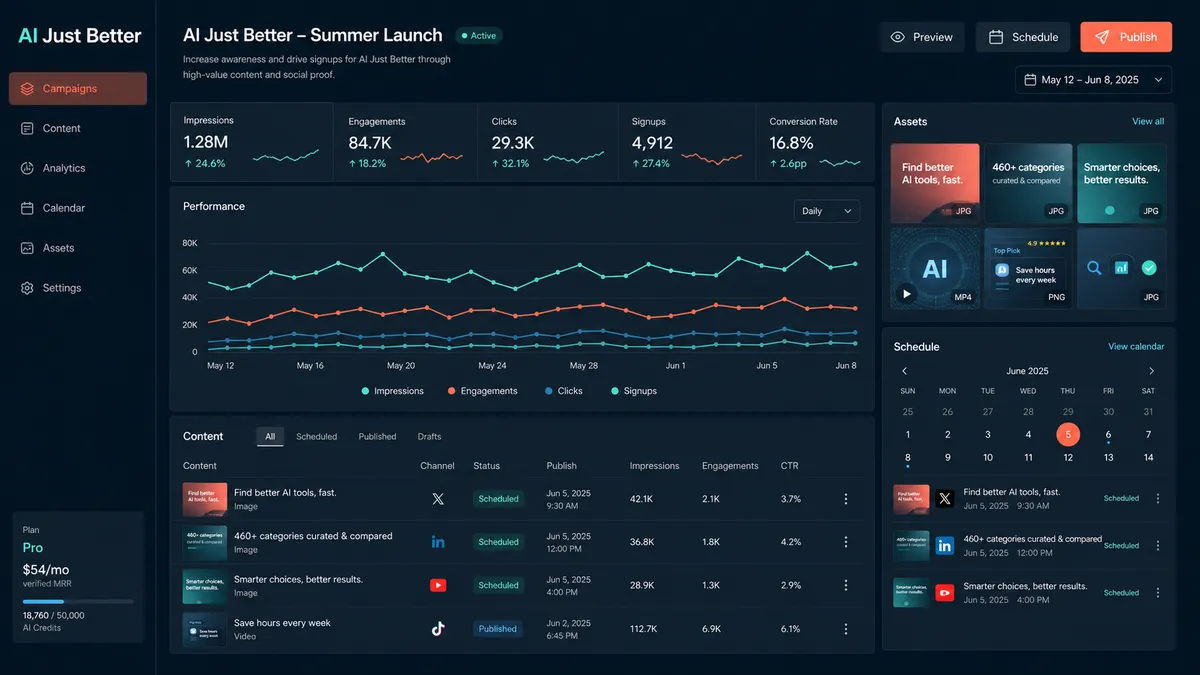Toggle Engagements series in chart legend
The image size is (1200, 675).
point(482,391)
